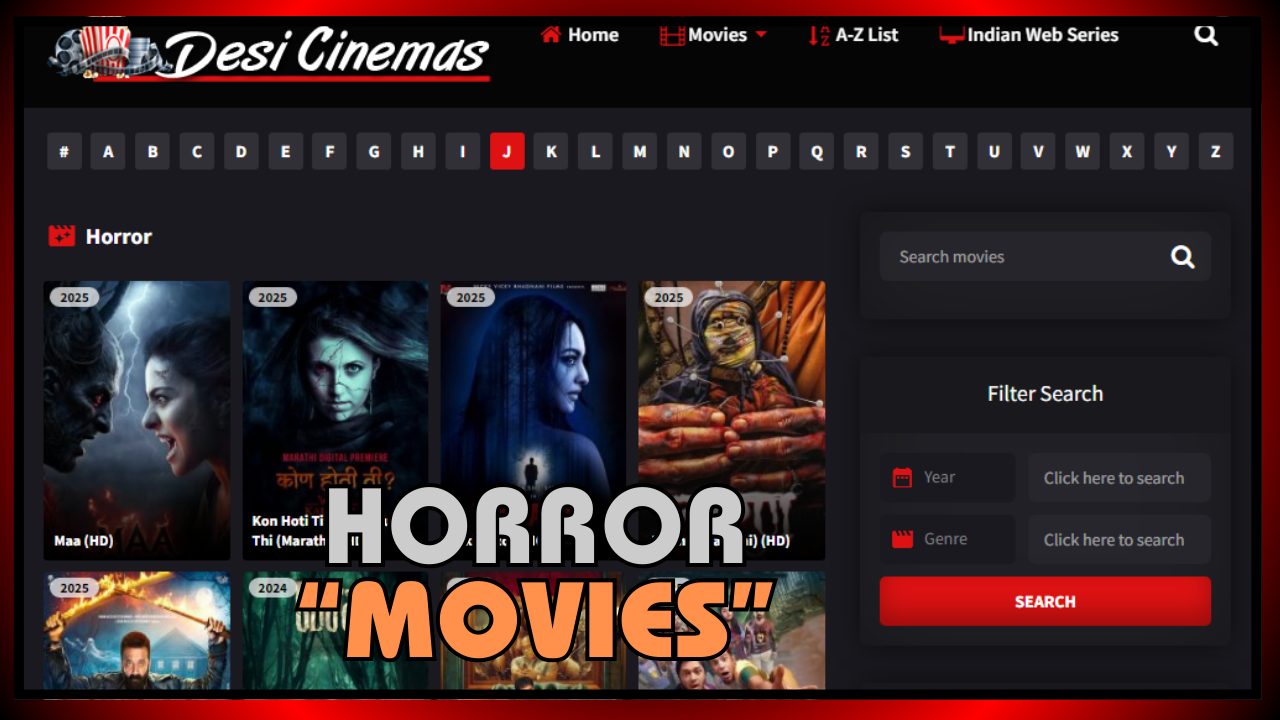Viewport: 1280px width, 720px height.
Task: Click the Home house icon
Action: click(x=550, y=35)
